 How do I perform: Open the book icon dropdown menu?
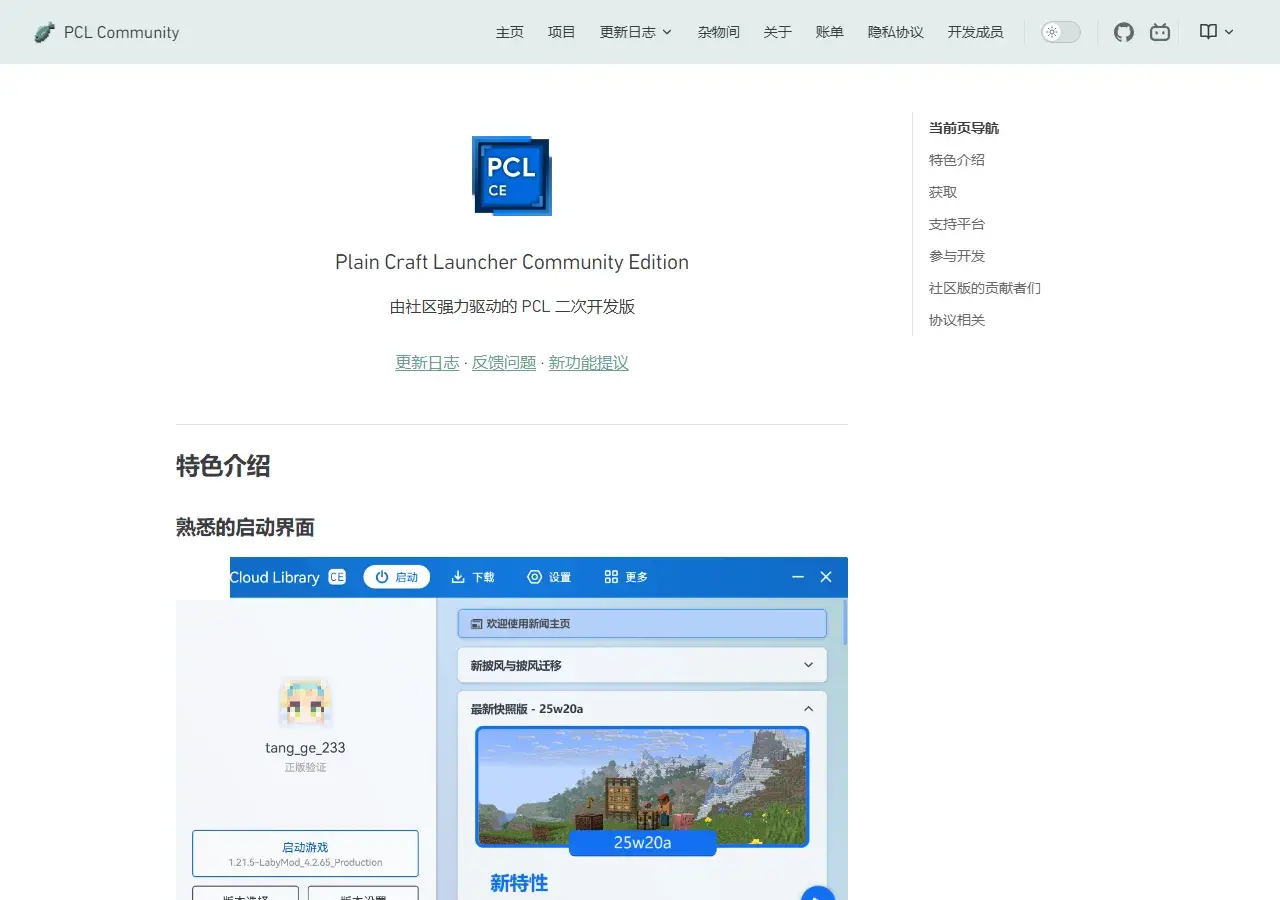coord(1217,32)
